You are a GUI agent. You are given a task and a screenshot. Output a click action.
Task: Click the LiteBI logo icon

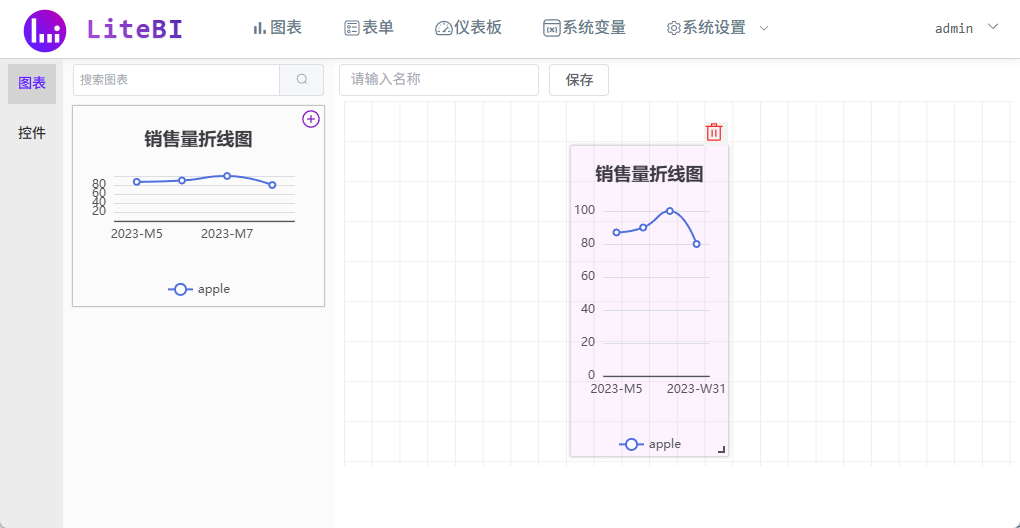point(45,30)
